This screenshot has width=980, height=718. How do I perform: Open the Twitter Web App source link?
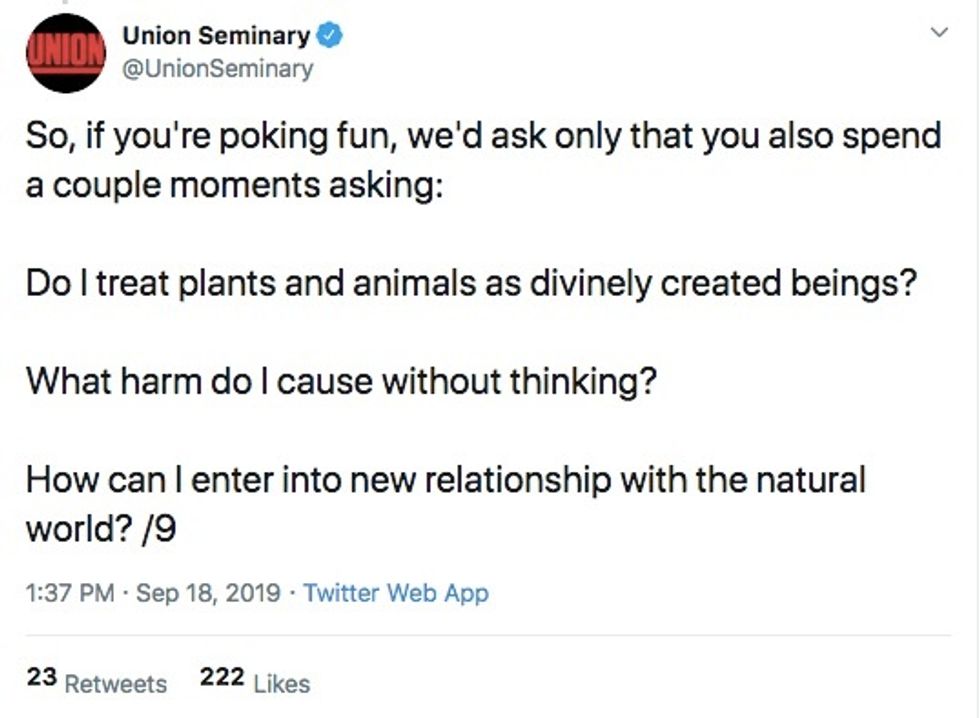396,593
